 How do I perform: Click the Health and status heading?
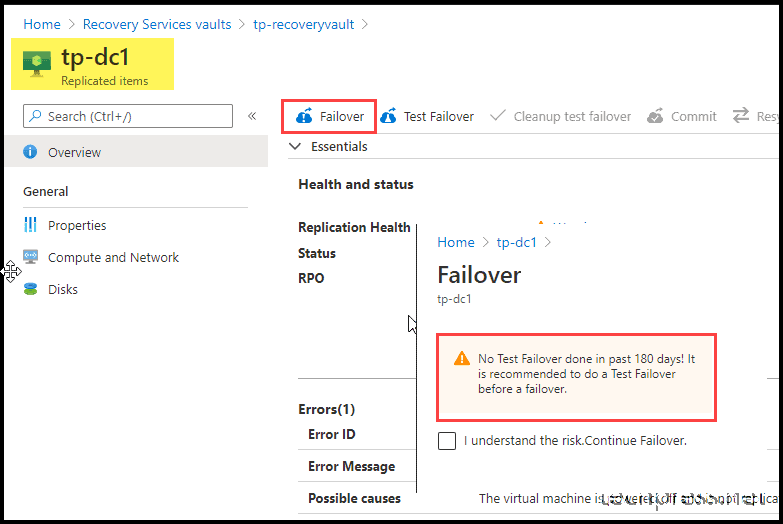(356, 184)
